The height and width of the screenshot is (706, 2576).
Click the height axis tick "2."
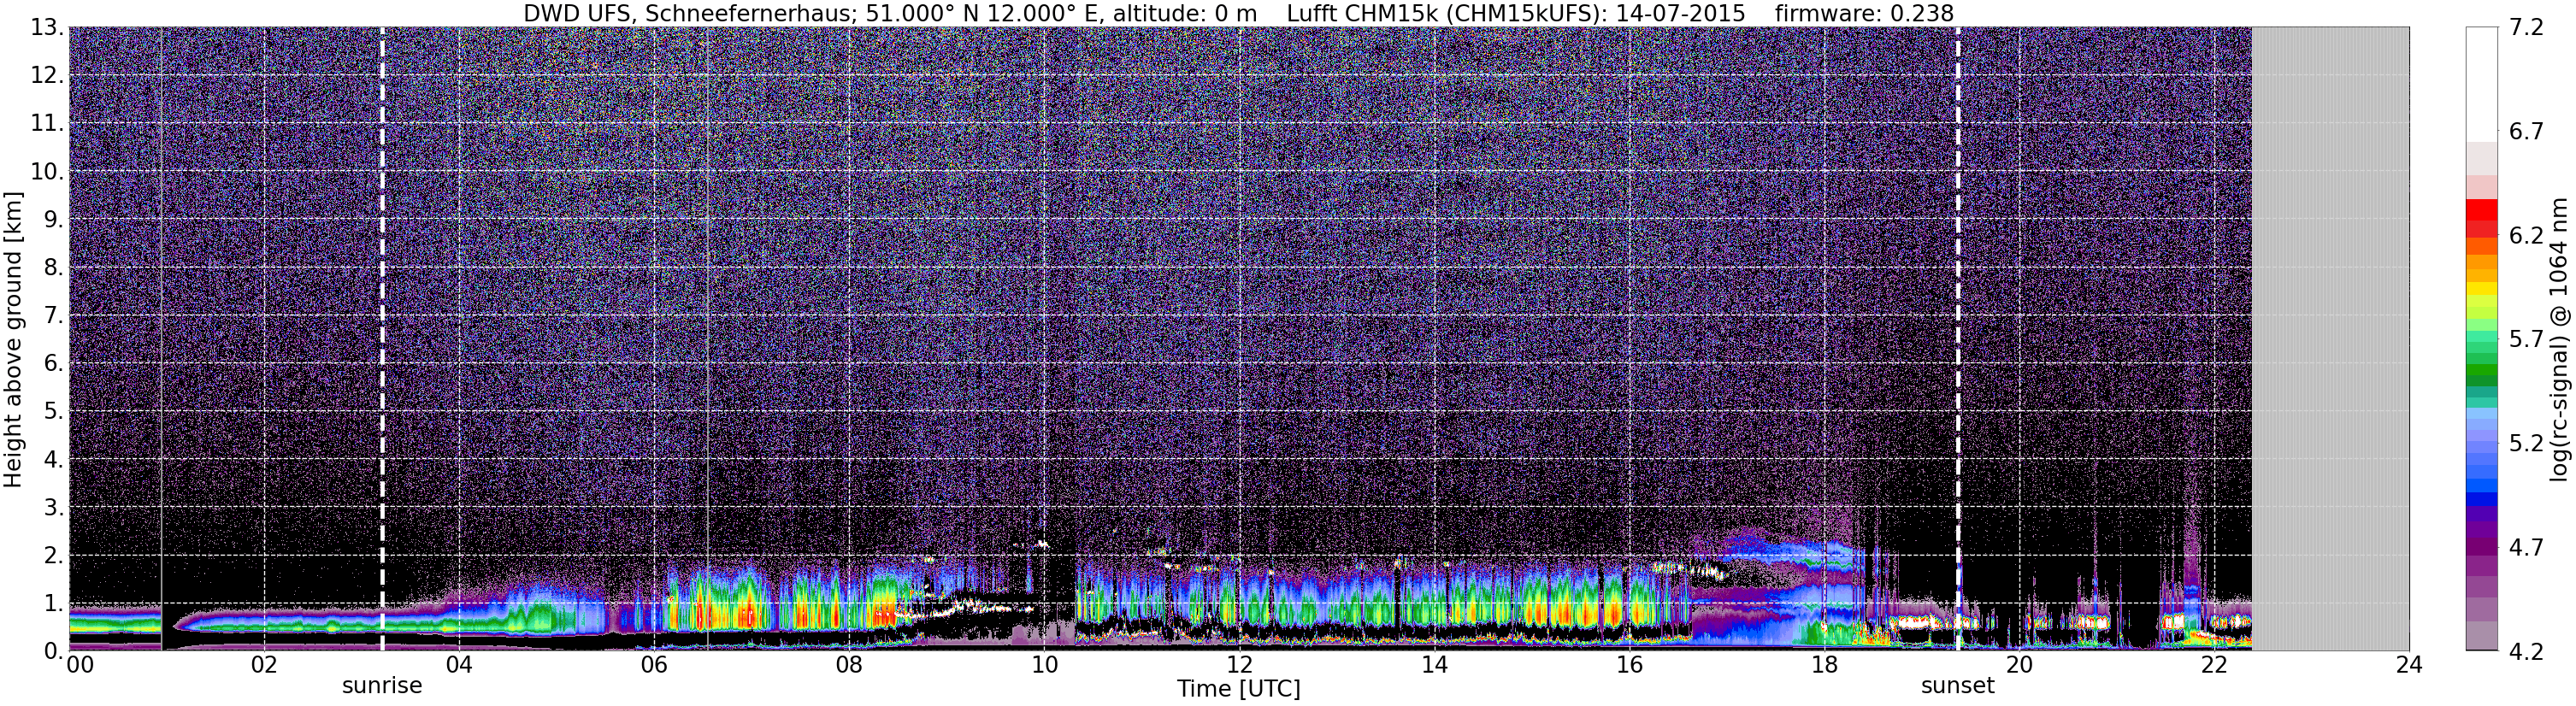53,556
